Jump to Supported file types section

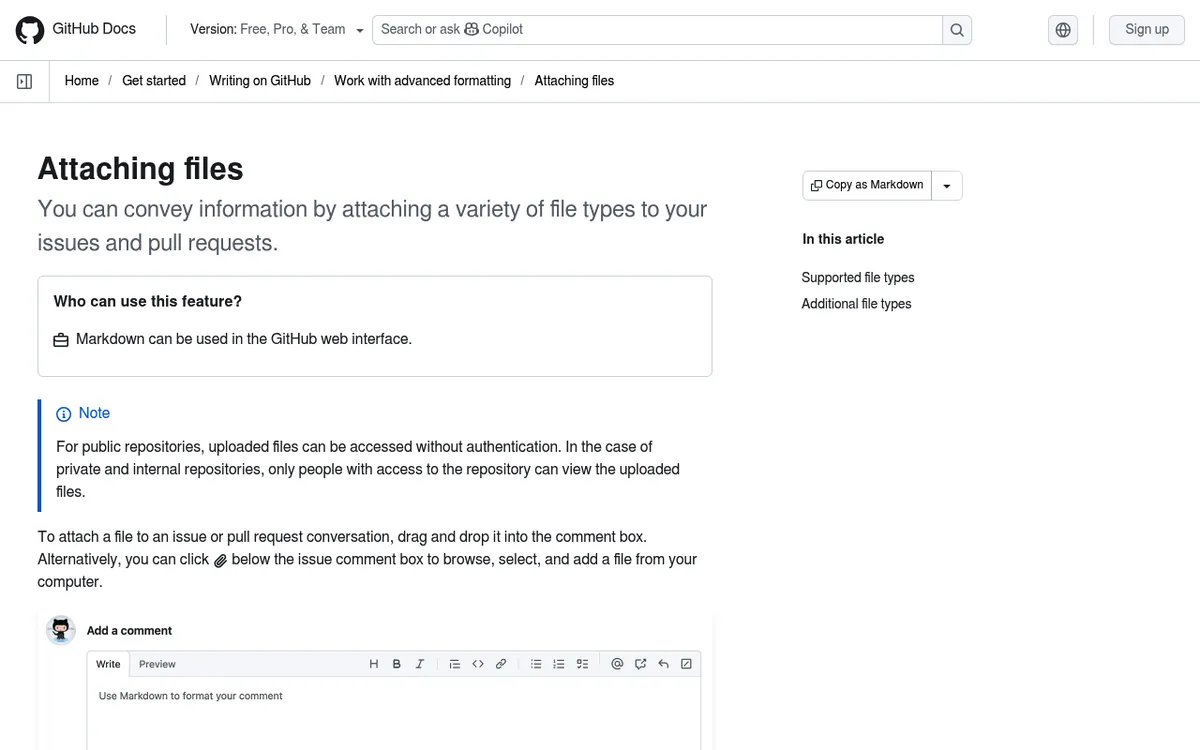pos(858,278)
